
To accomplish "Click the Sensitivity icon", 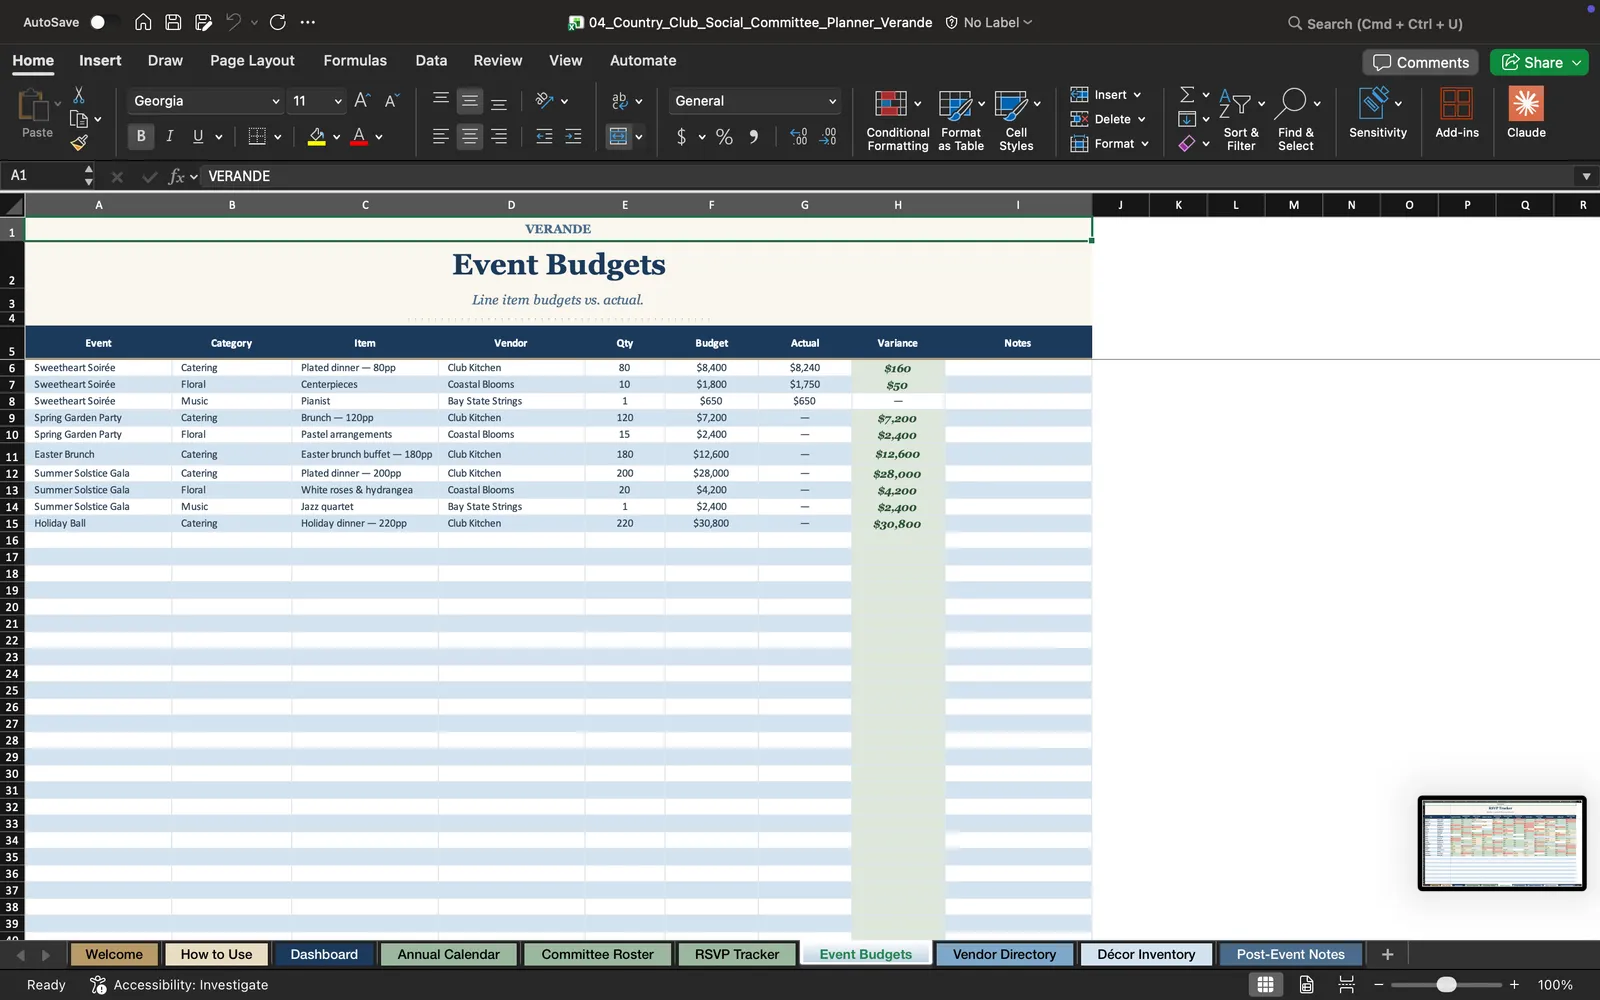I will pyautogui.click(x=1373, y=103).
